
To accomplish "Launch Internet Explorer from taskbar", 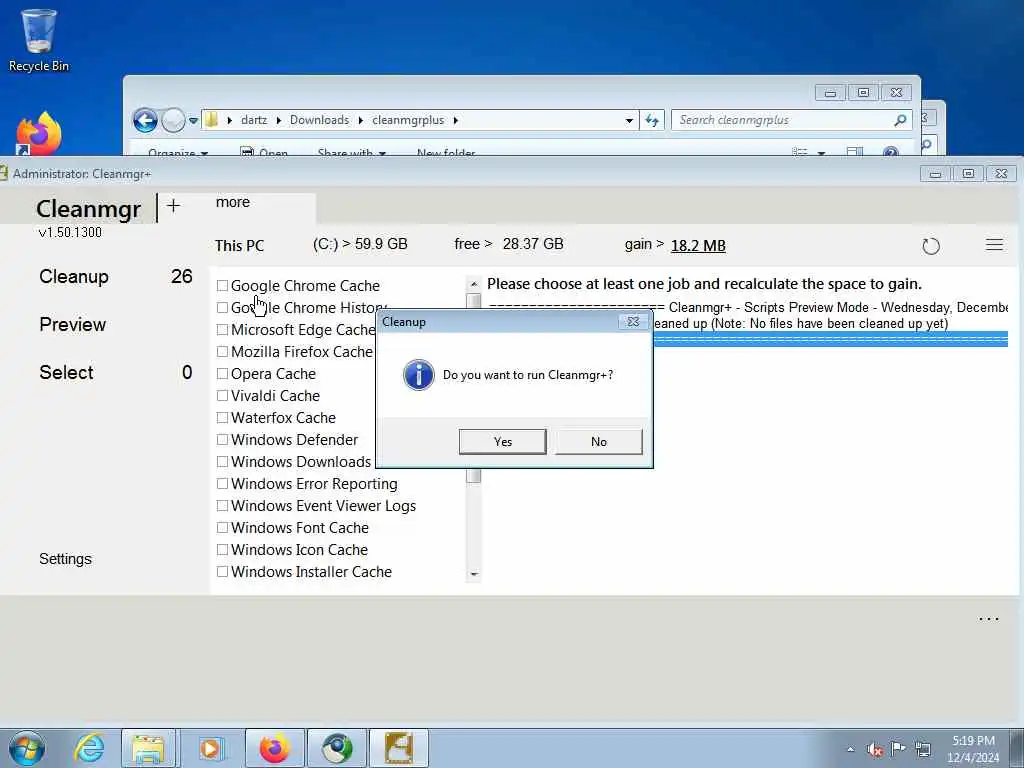I will click(x=89, y=748).
